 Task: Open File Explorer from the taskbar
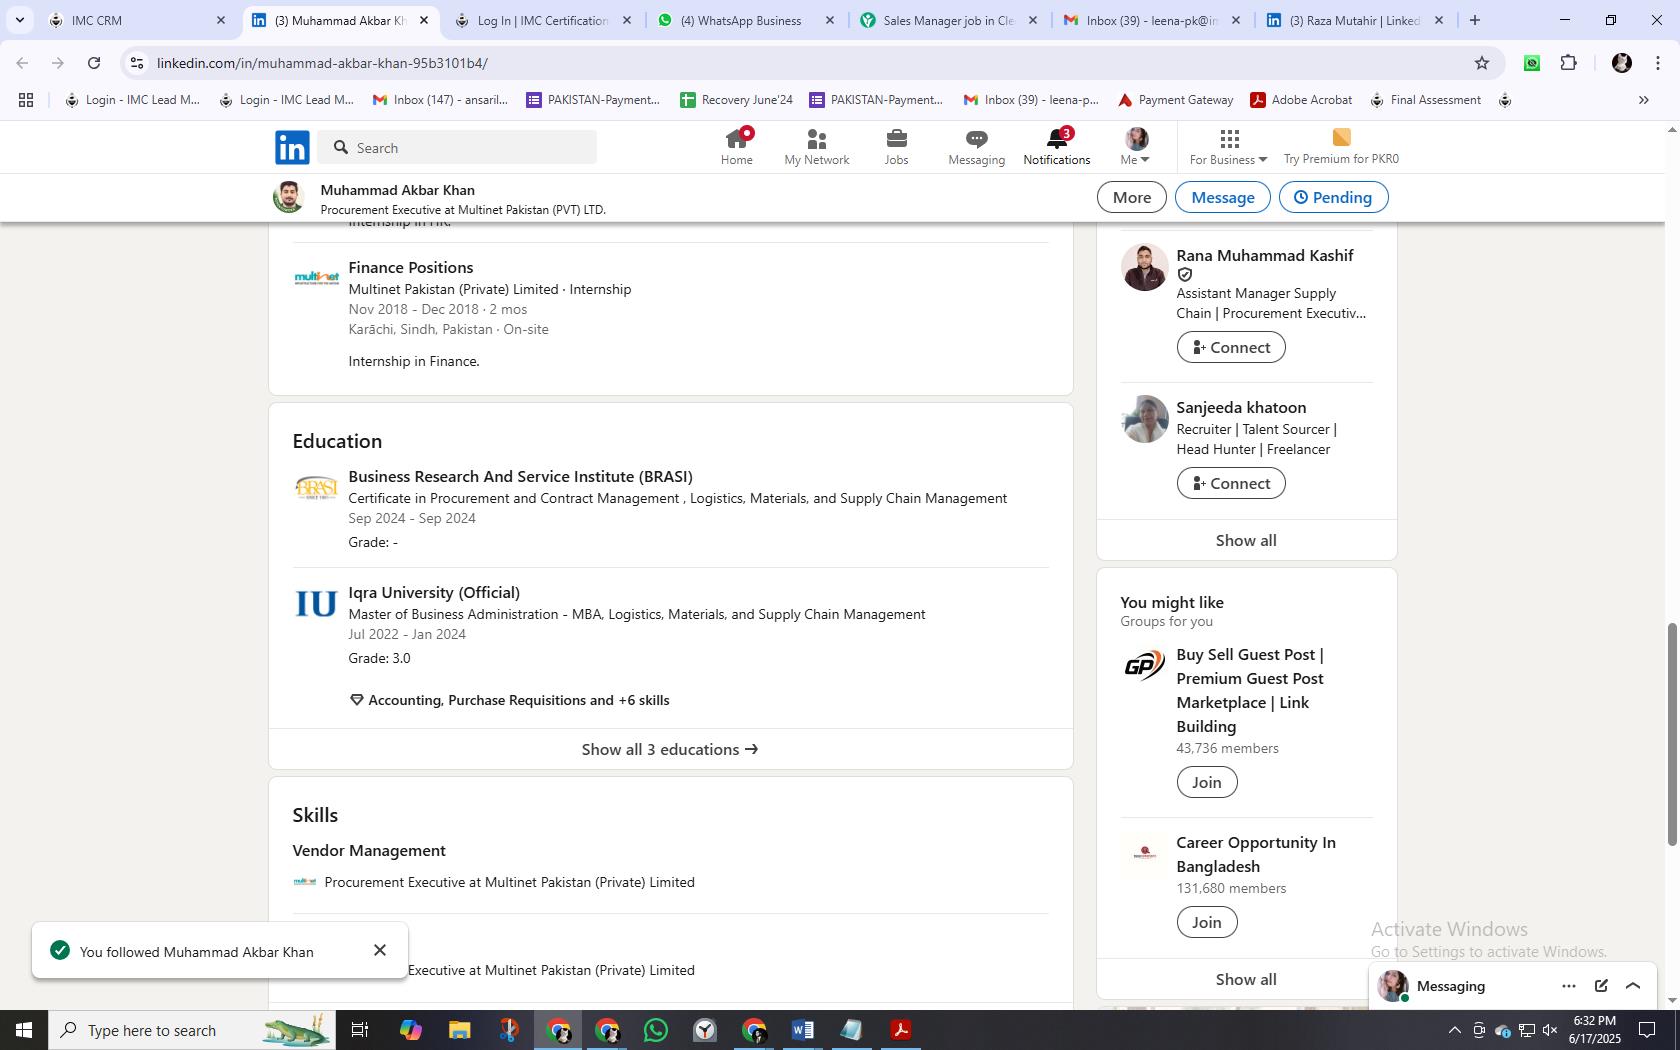click(x=459, y=1030)
